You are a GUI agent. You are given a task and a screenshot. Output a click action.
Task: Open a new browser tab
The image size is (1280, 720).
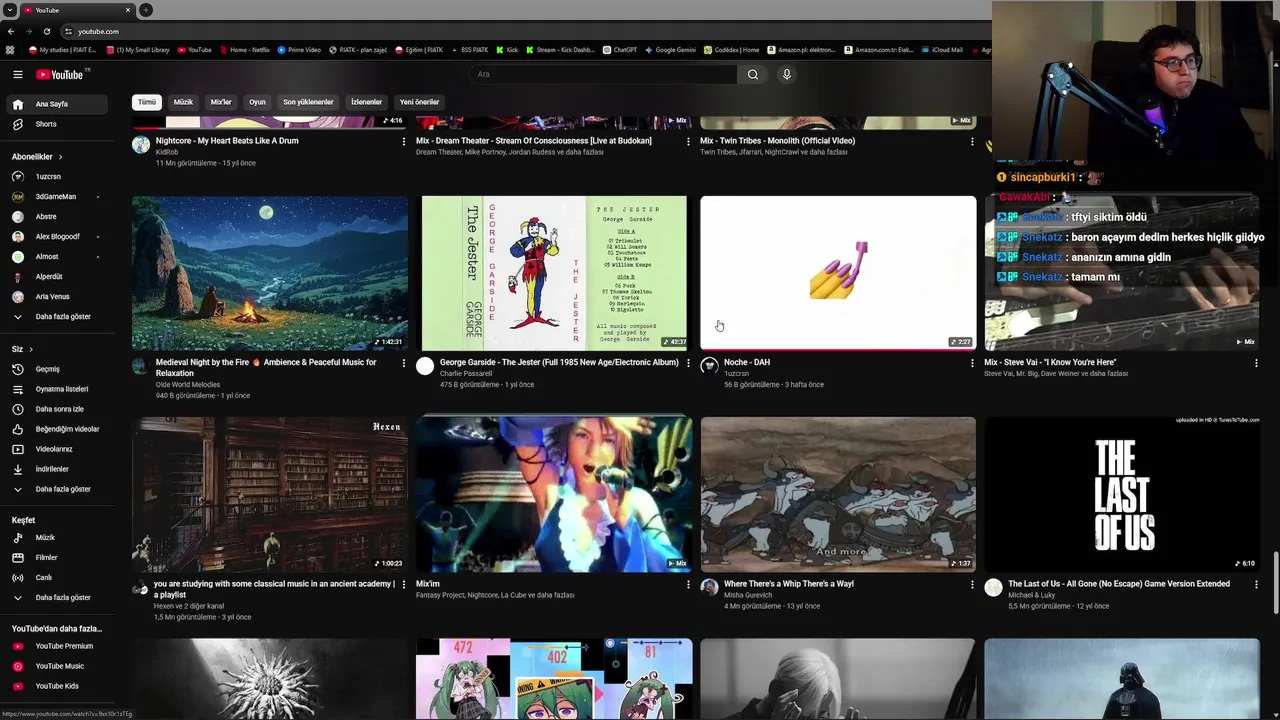pyautogui.click(x=146, y=10)
